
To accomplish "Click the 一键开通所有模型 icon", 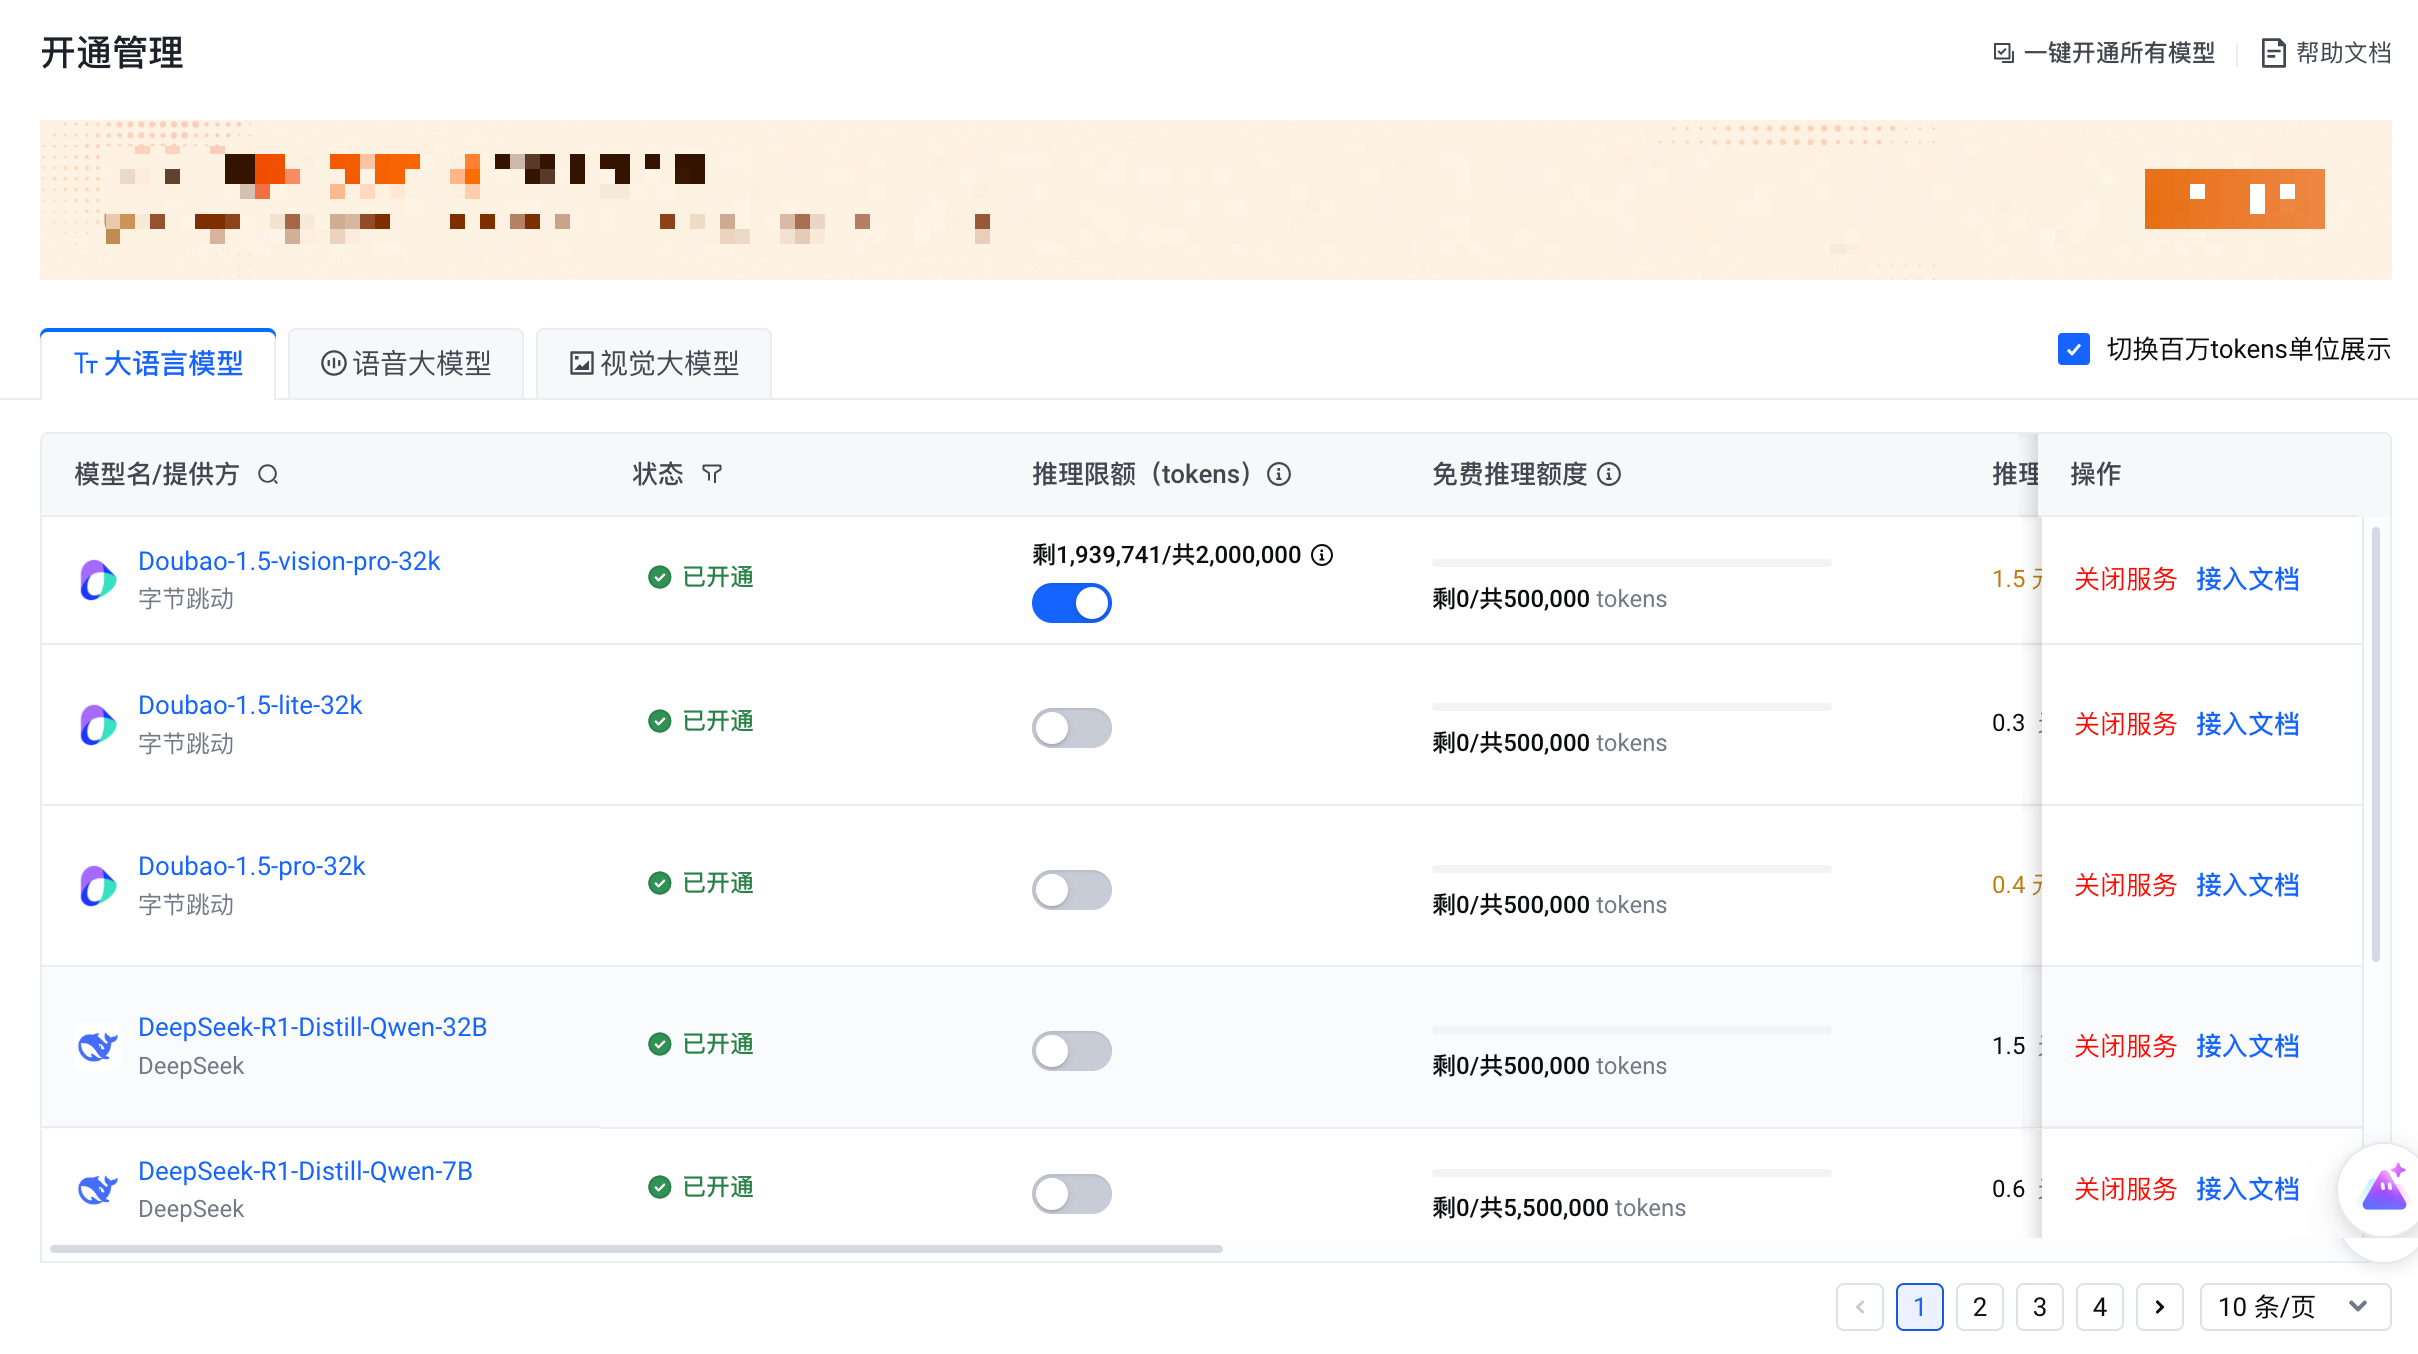I will [x=2003, y=53].
